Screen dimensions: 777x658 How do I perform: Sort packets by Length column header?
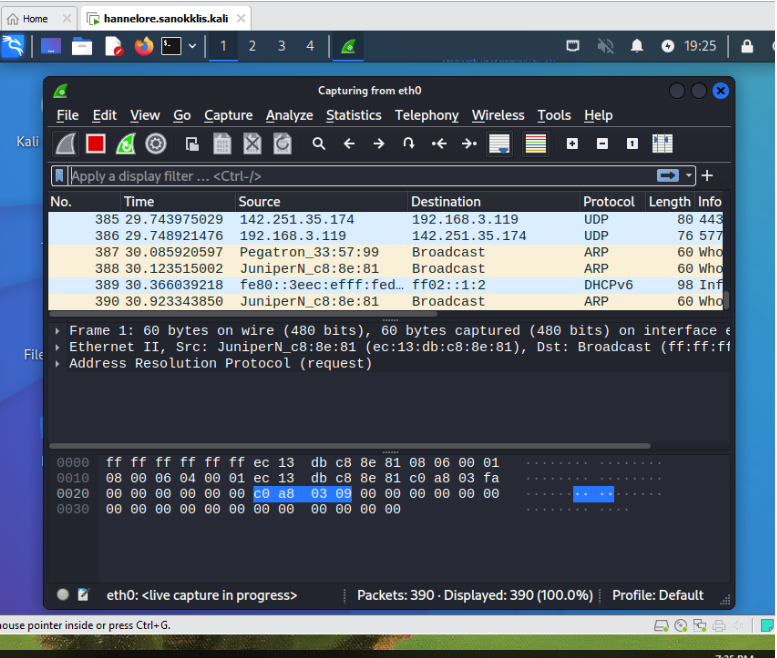click(x=670, y=202)
